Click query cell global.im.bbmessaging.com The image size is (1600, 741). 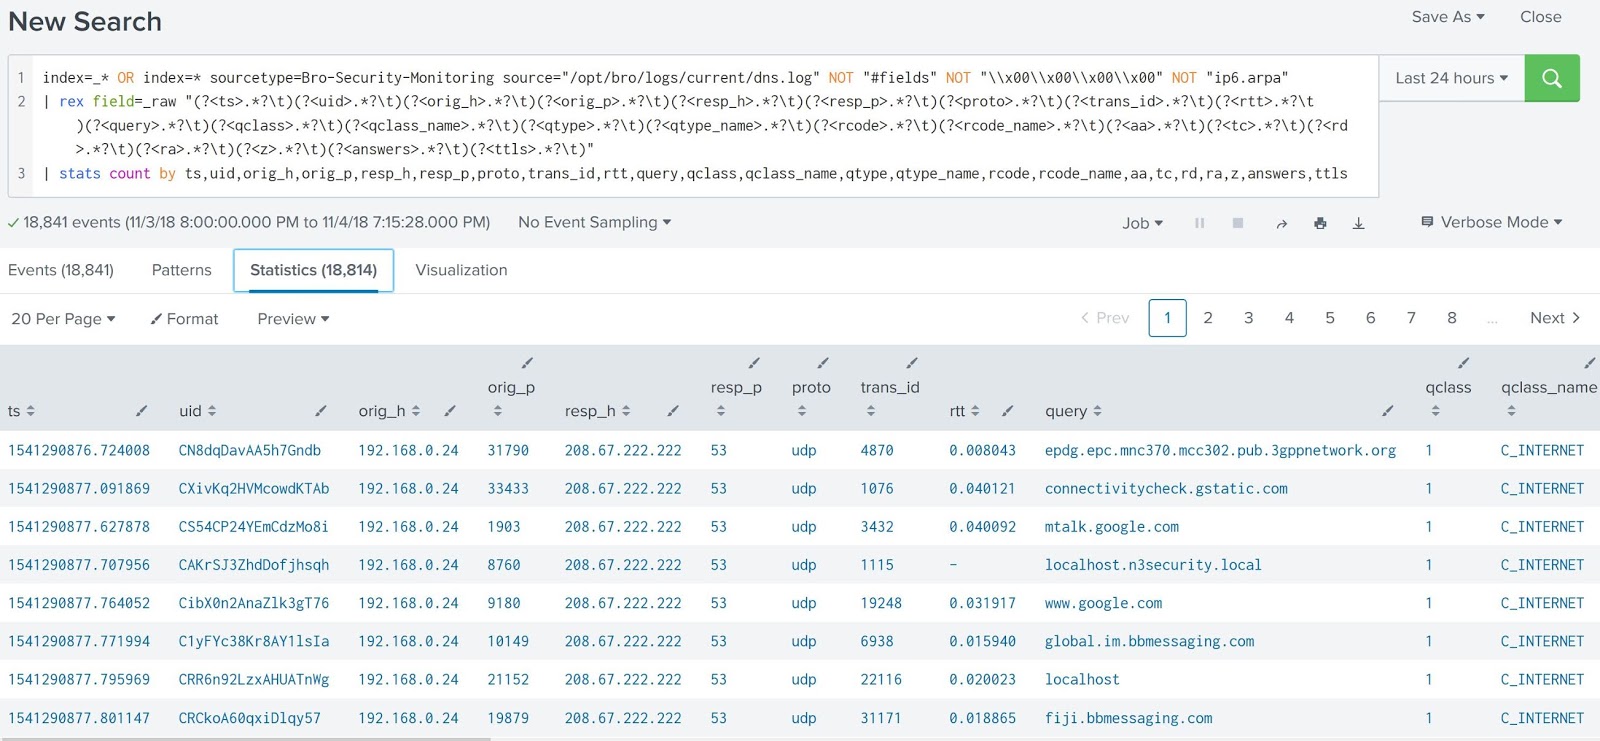1149,642
